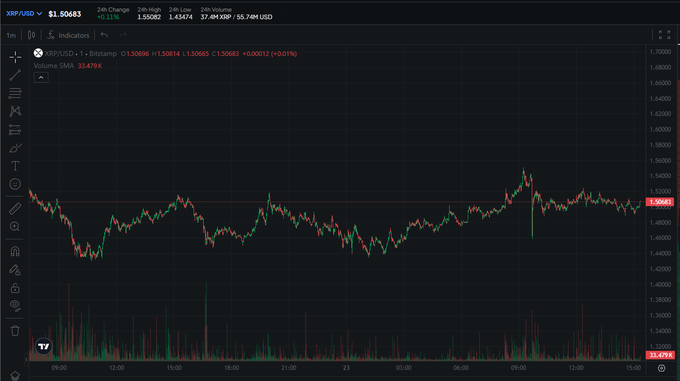Click the 24h Low 1.43474 value
Viewport: 680px width, 381px height.
coord(180,17)
